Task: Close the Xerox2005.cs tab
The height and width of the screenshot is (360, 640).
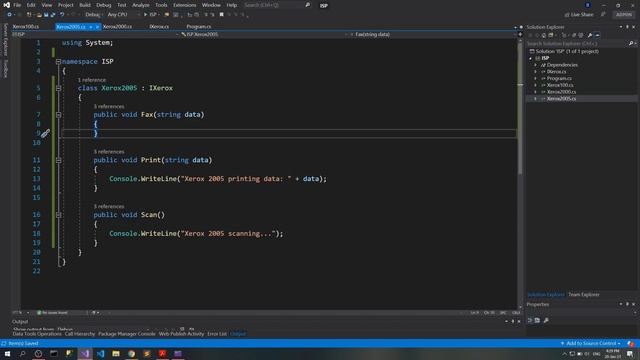Action: coord(97,27)
